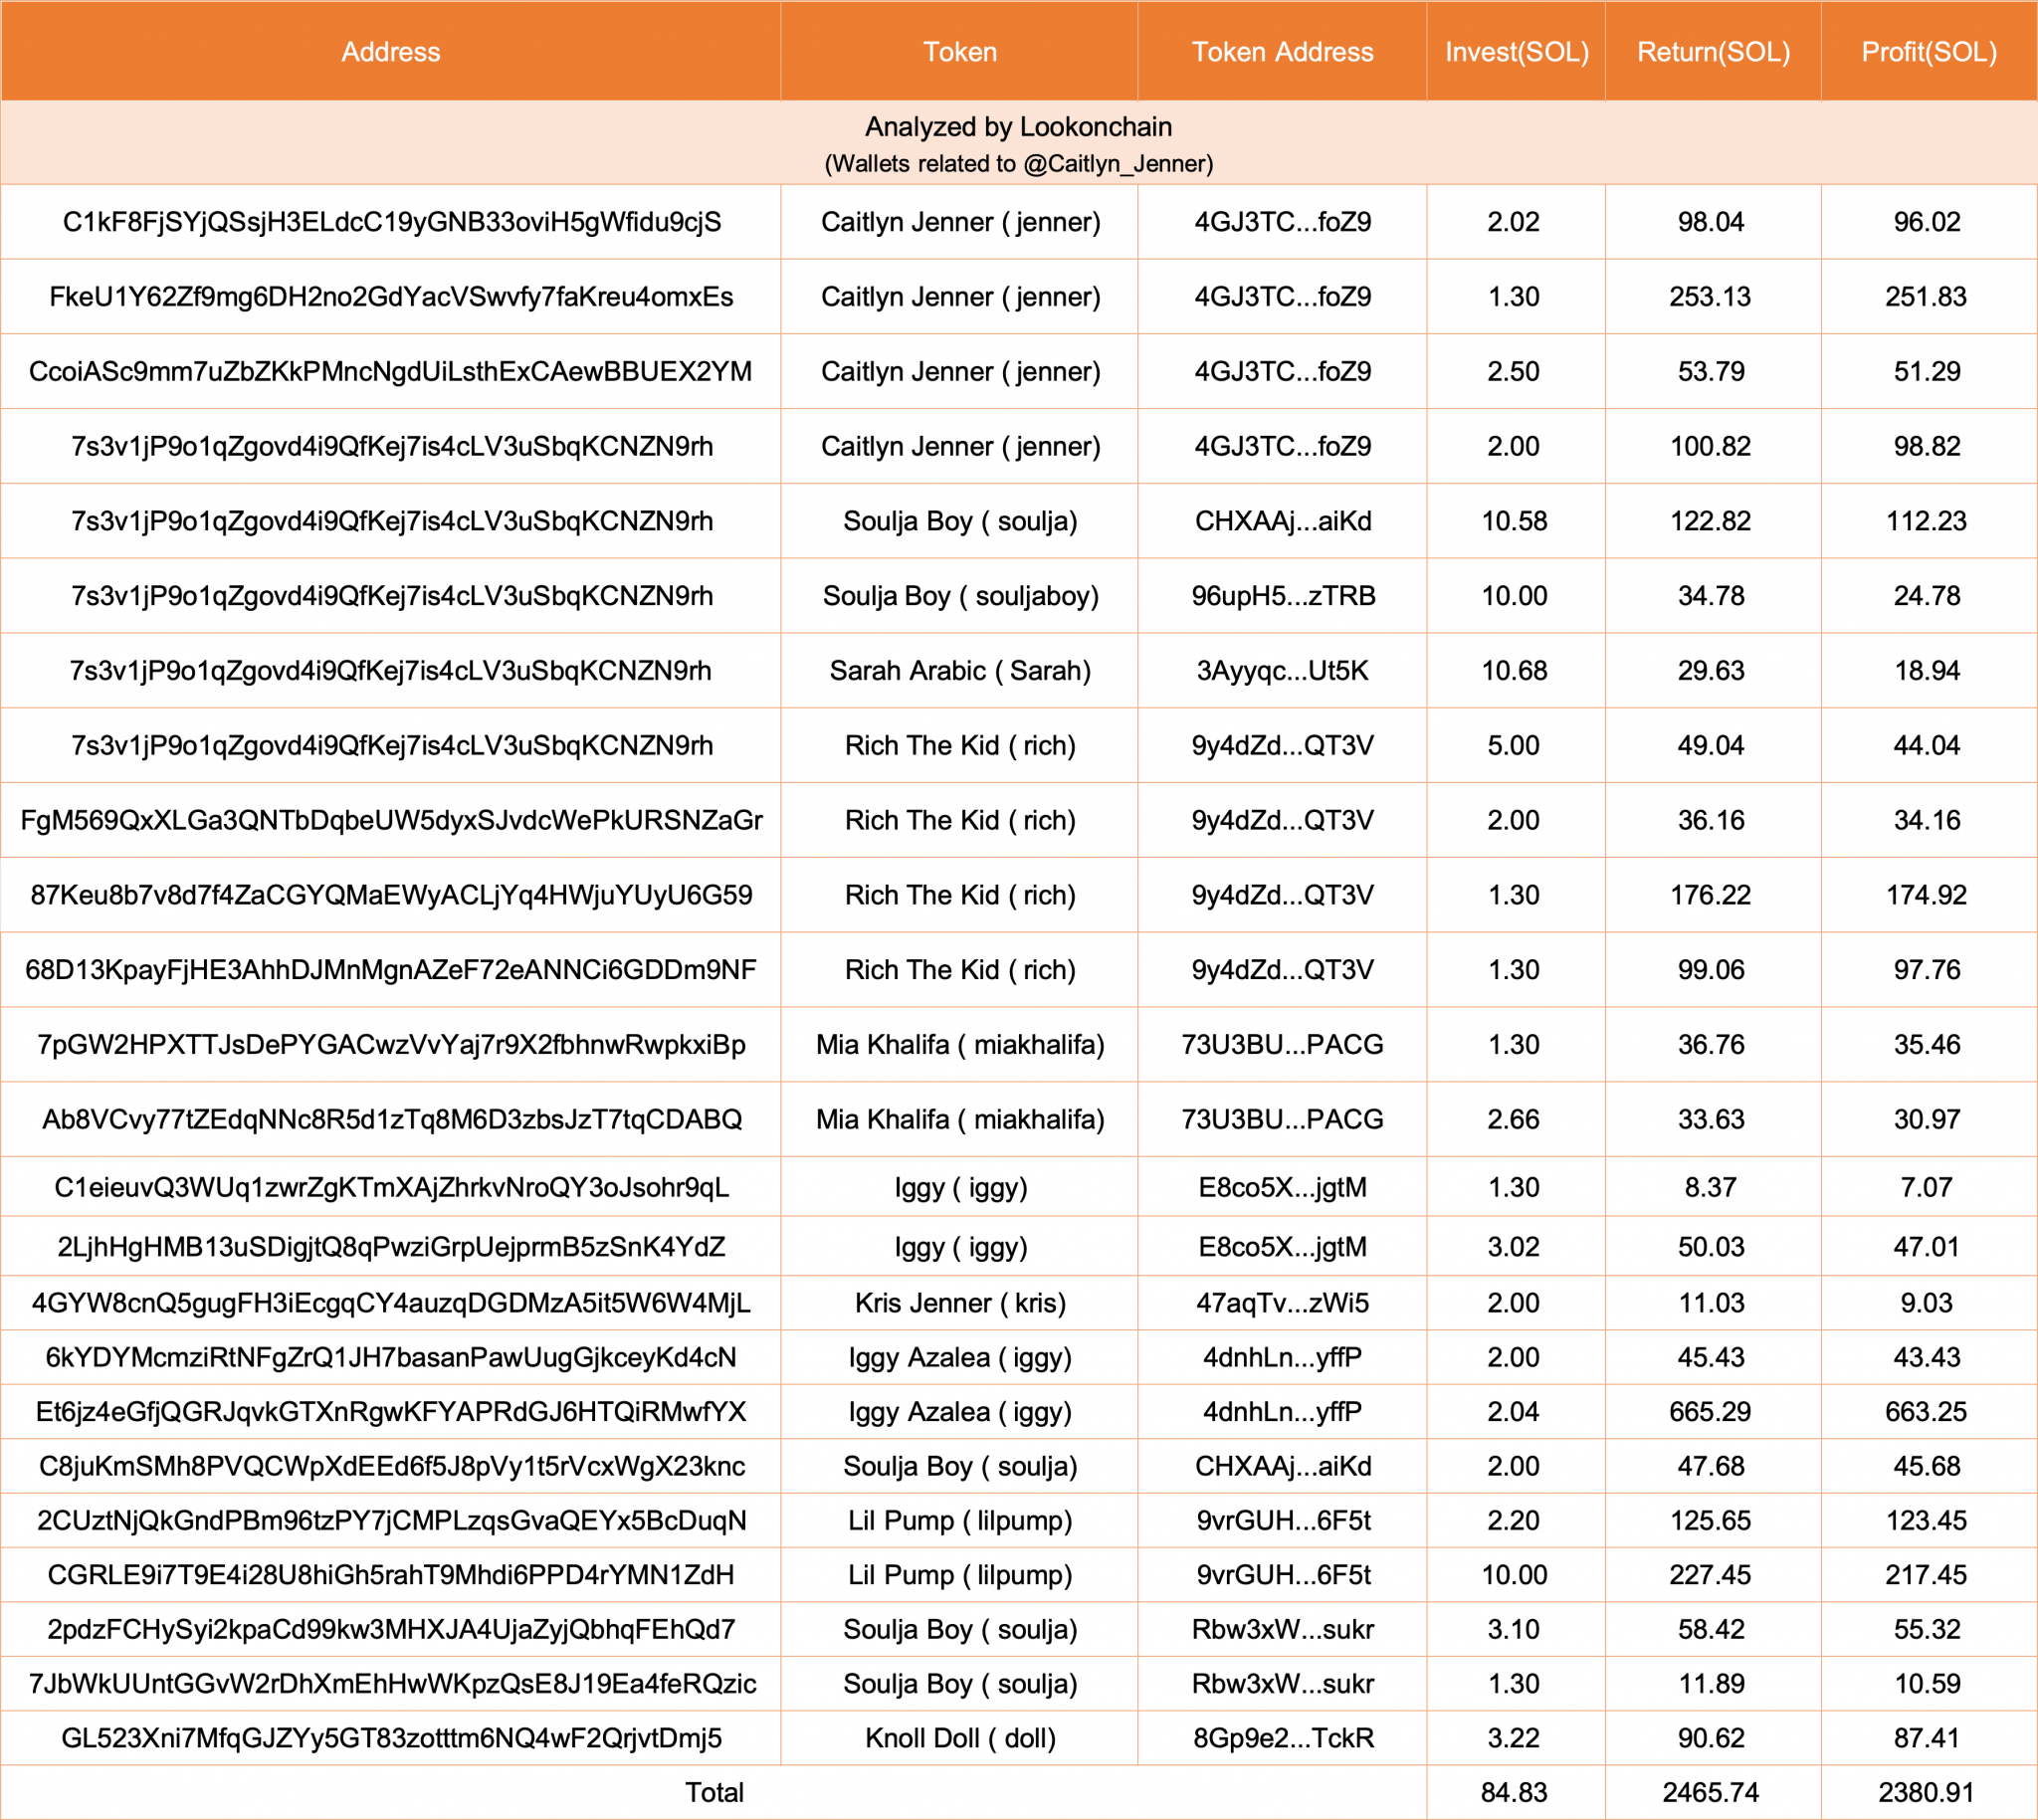This screenshot has width=2038, height=1820.
Task: Select the 665.29 return value cell
Action: [1710, 1412]
